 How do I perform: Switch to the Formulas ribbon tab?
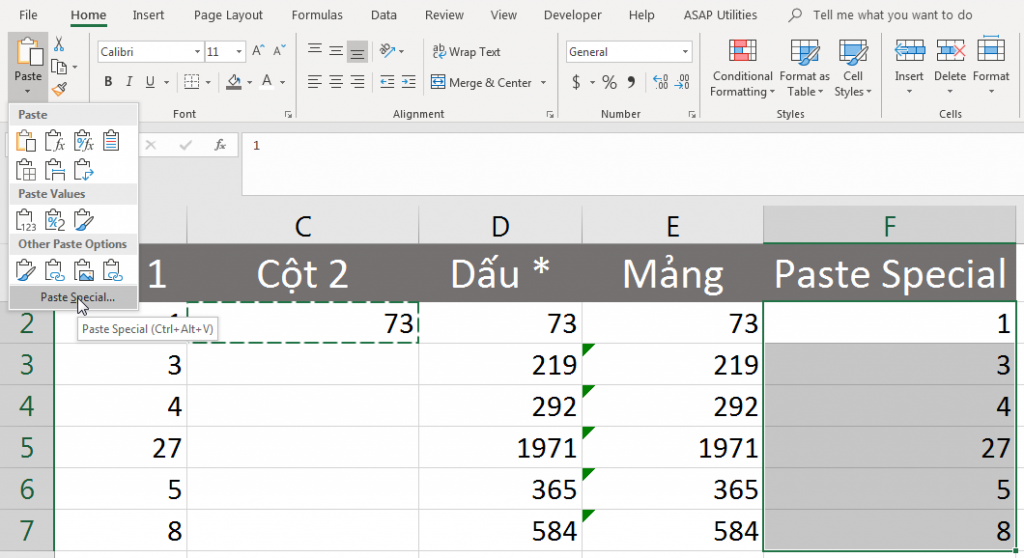[316, 15]
